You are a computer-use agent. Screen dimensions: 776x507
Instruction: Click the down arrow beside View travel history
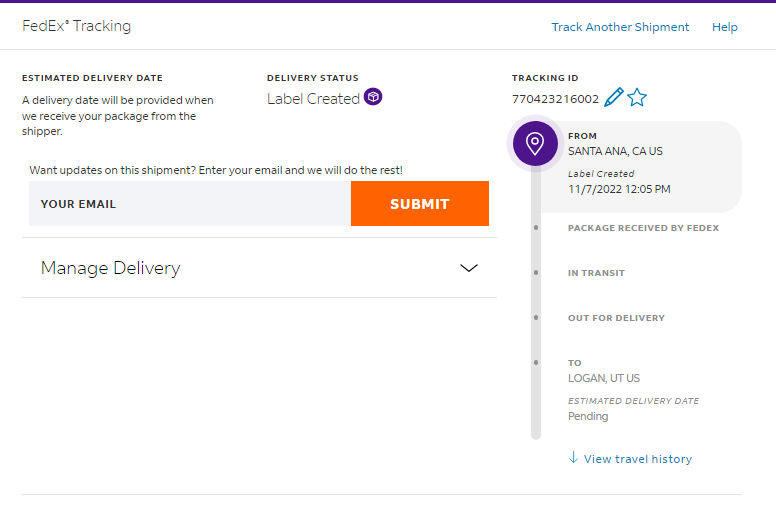(x=573, y=457)
